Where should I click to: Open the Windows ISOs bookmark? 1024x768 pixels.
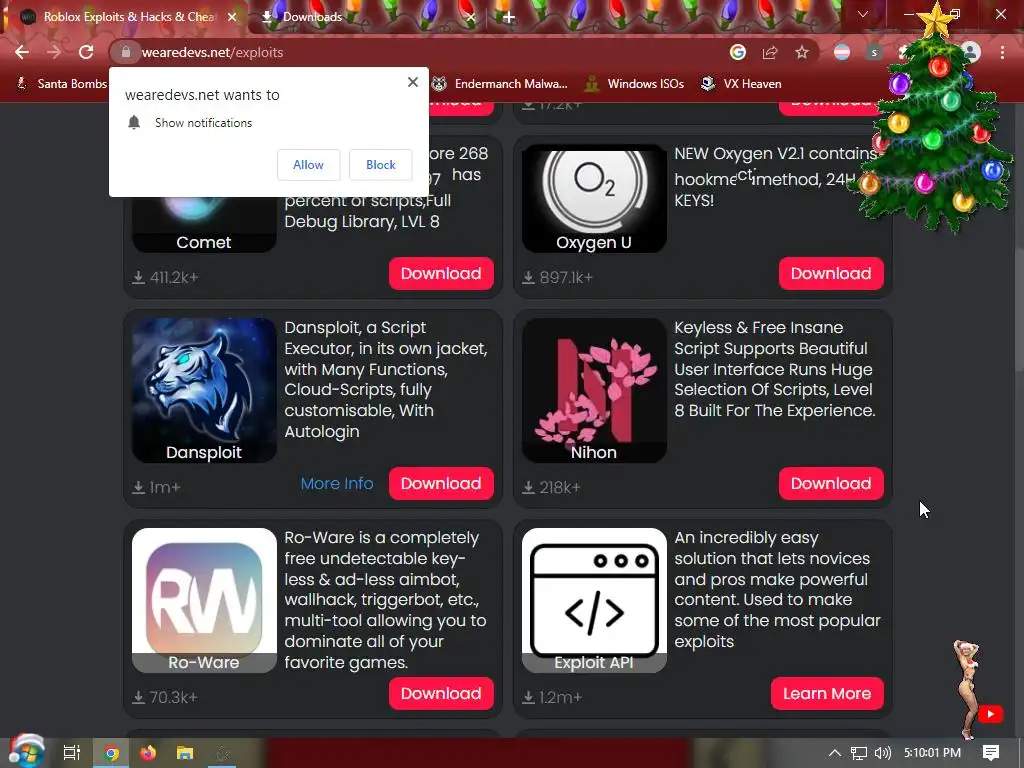(635, 84)
